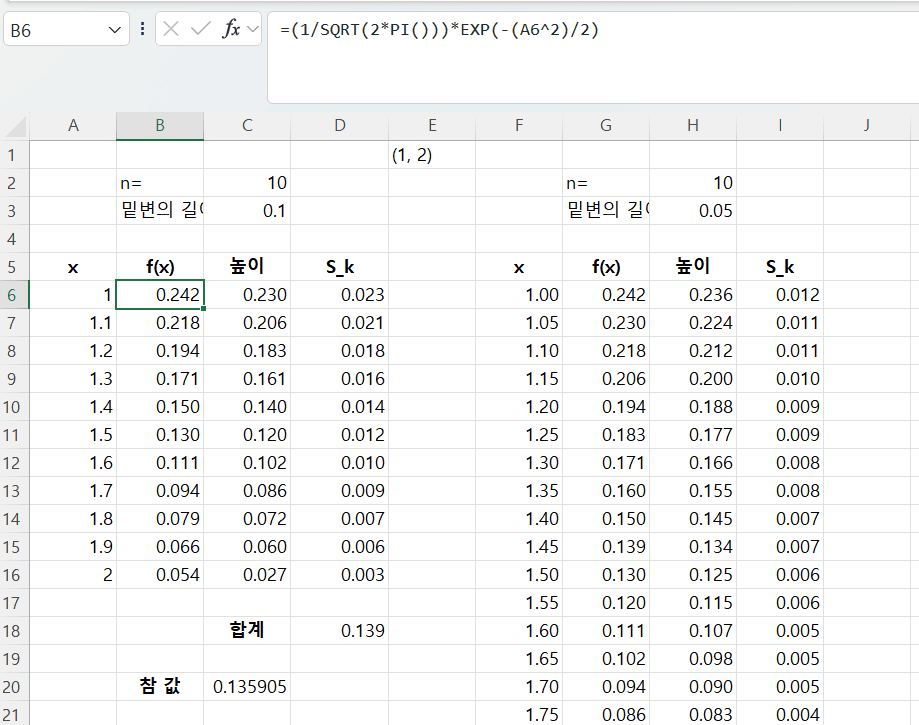This screenshot has height=725, width=919.
Task: Select row 18 header
Action: coord(14,631)
